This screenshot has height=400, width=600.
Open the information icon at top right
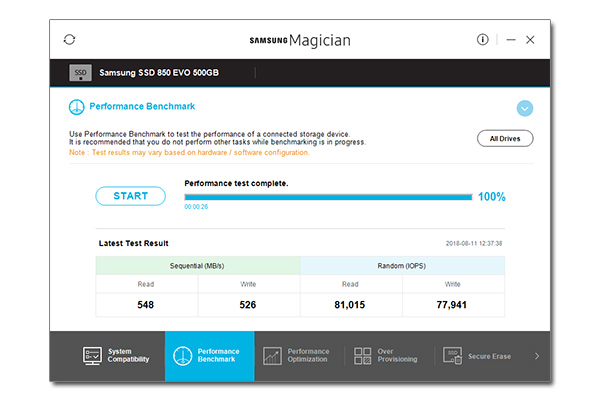click(483, 40)
